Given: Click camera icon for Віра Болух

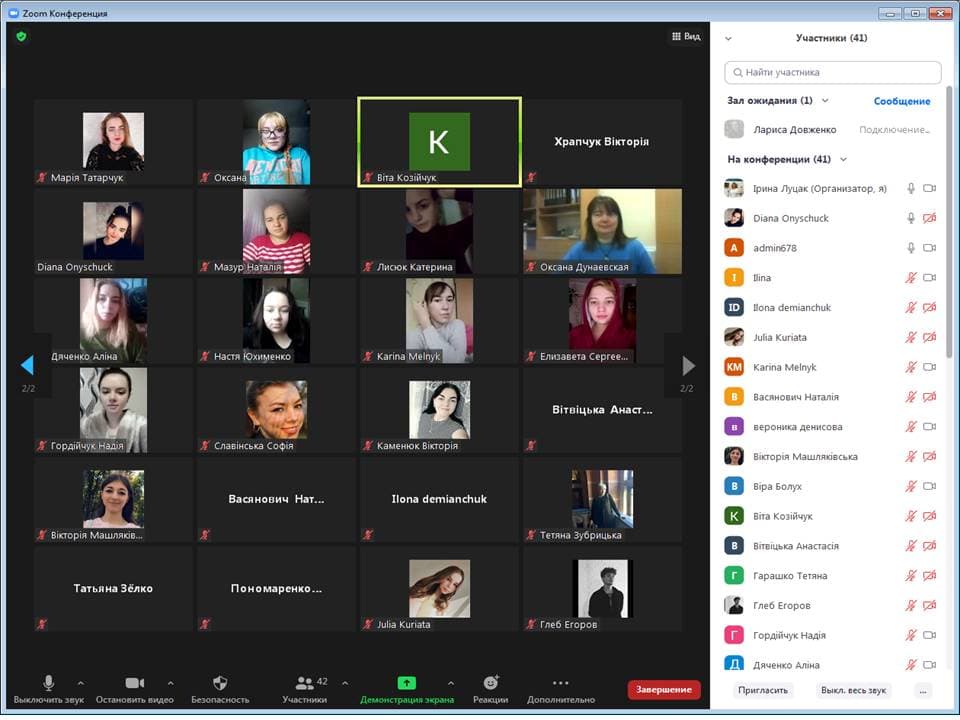Looking at the screenshot, I should point(929,486).
